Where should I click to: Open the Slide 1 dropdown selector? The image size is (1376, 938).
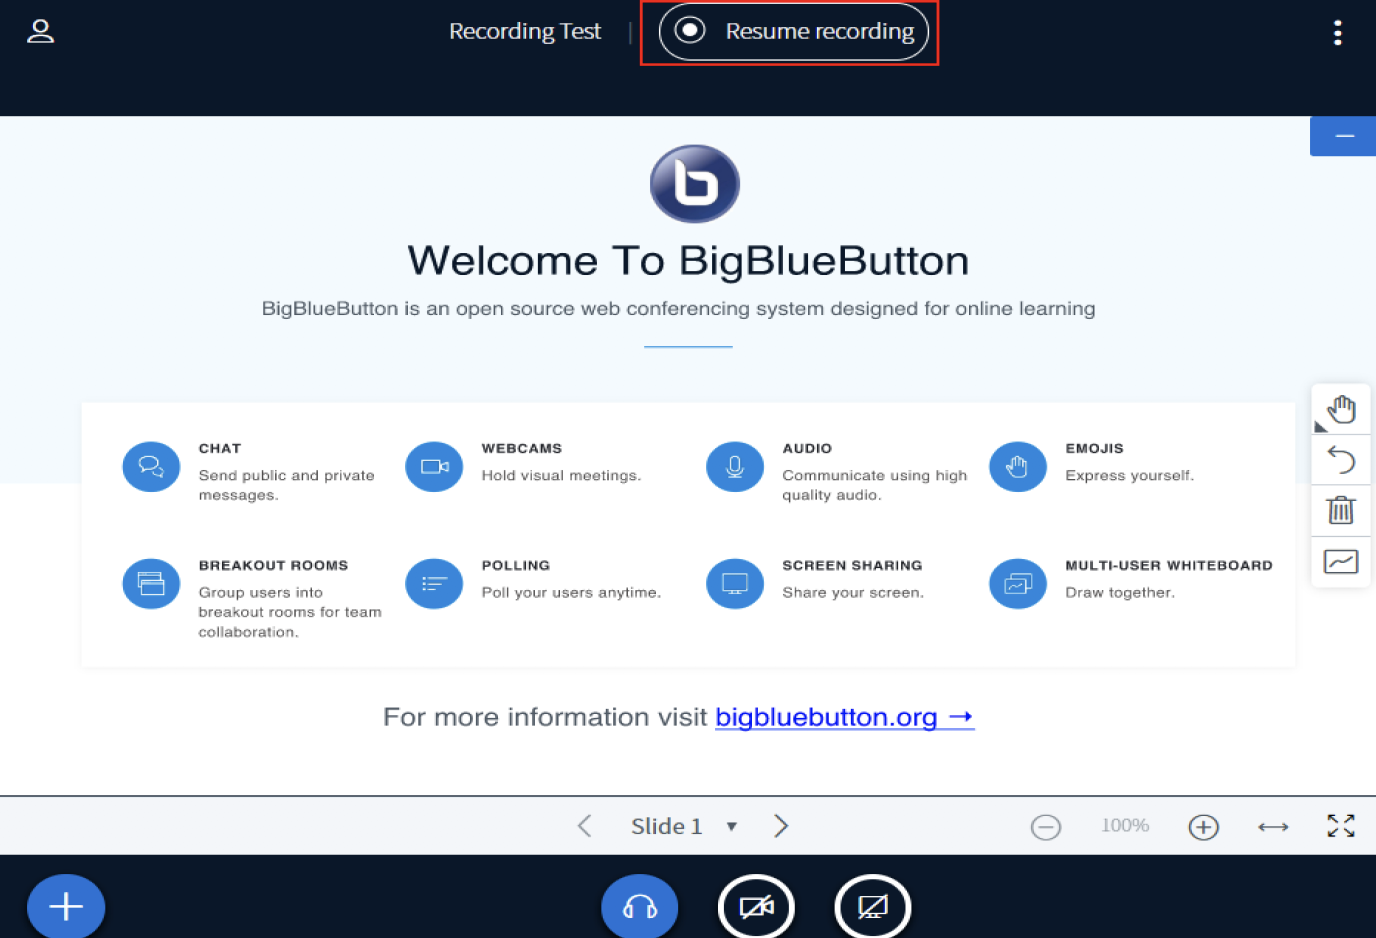coord(684,826)
